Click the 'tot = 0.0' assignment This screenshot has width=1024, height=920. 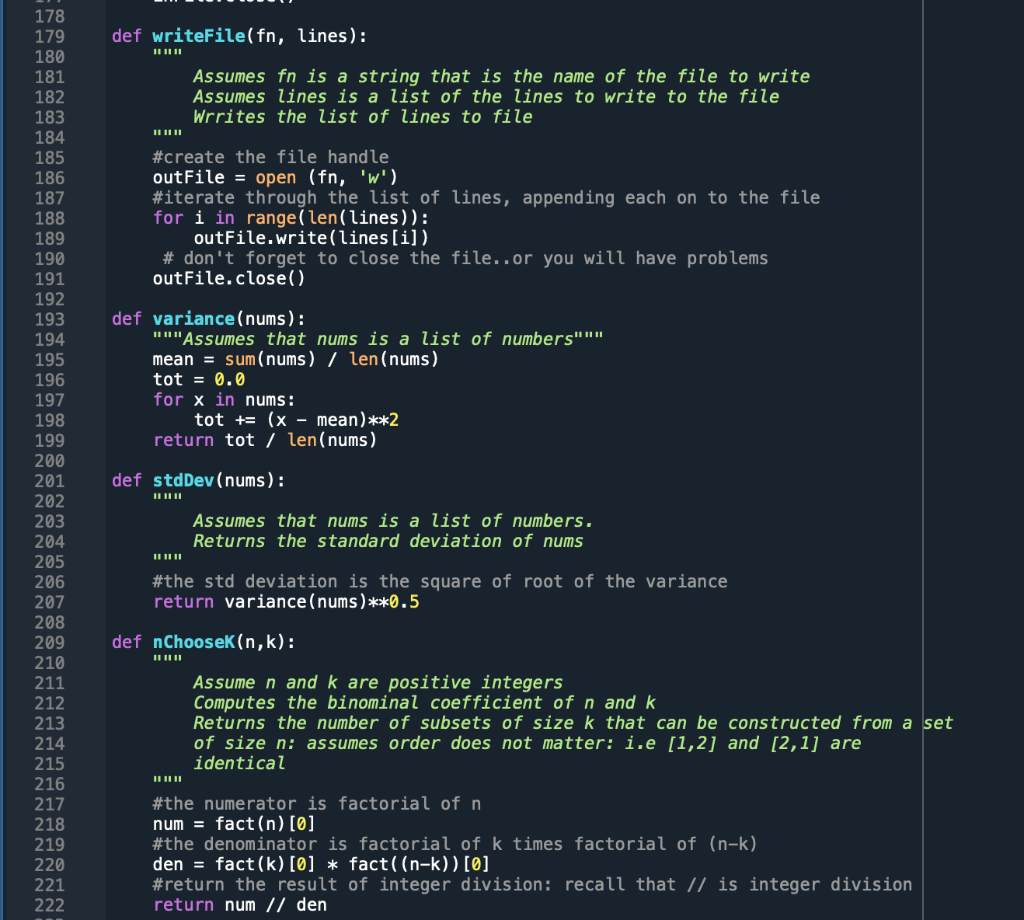(x=199, y=379)
